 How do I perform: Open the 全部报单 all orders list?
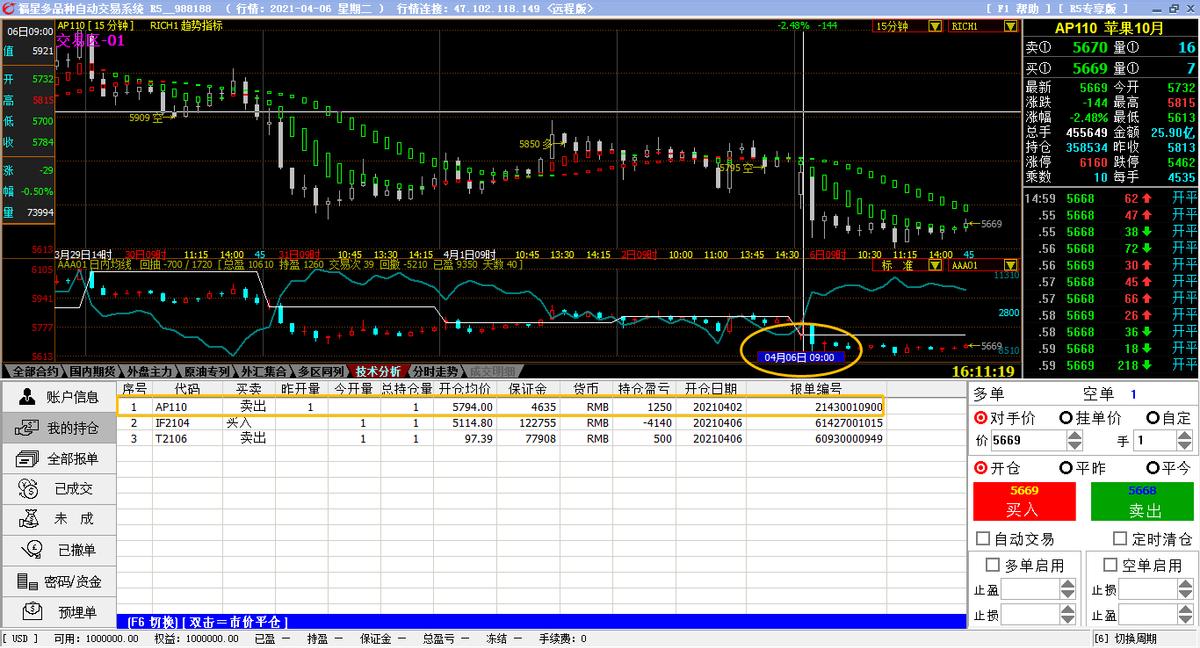(x=58, y=458)
